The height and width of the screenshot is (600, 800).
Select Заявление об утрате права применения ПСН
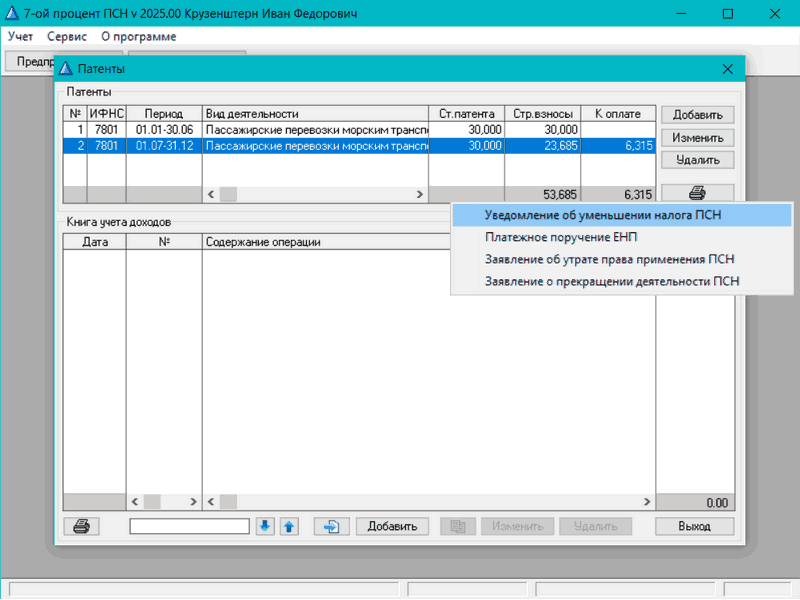609,259
